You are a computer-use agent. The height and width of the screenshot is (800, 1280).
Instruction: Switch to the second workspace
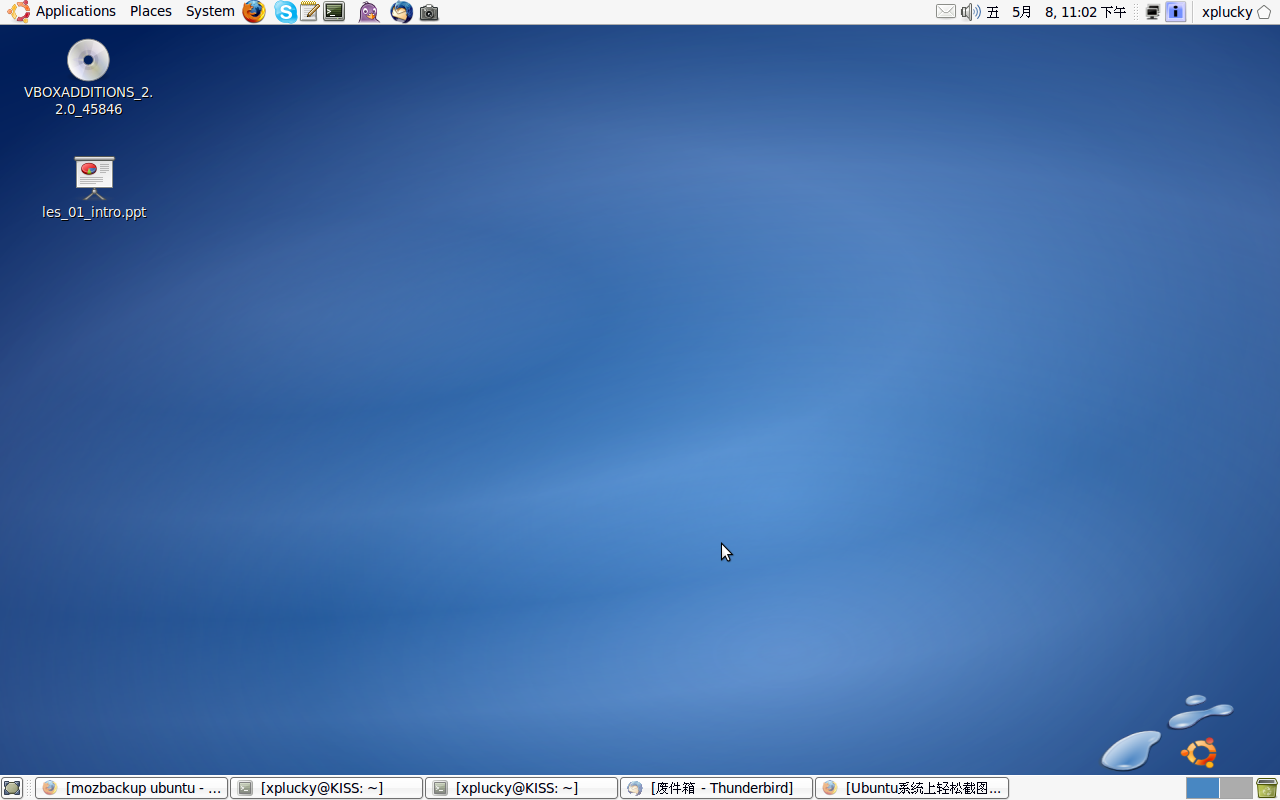coord(1236,788)
